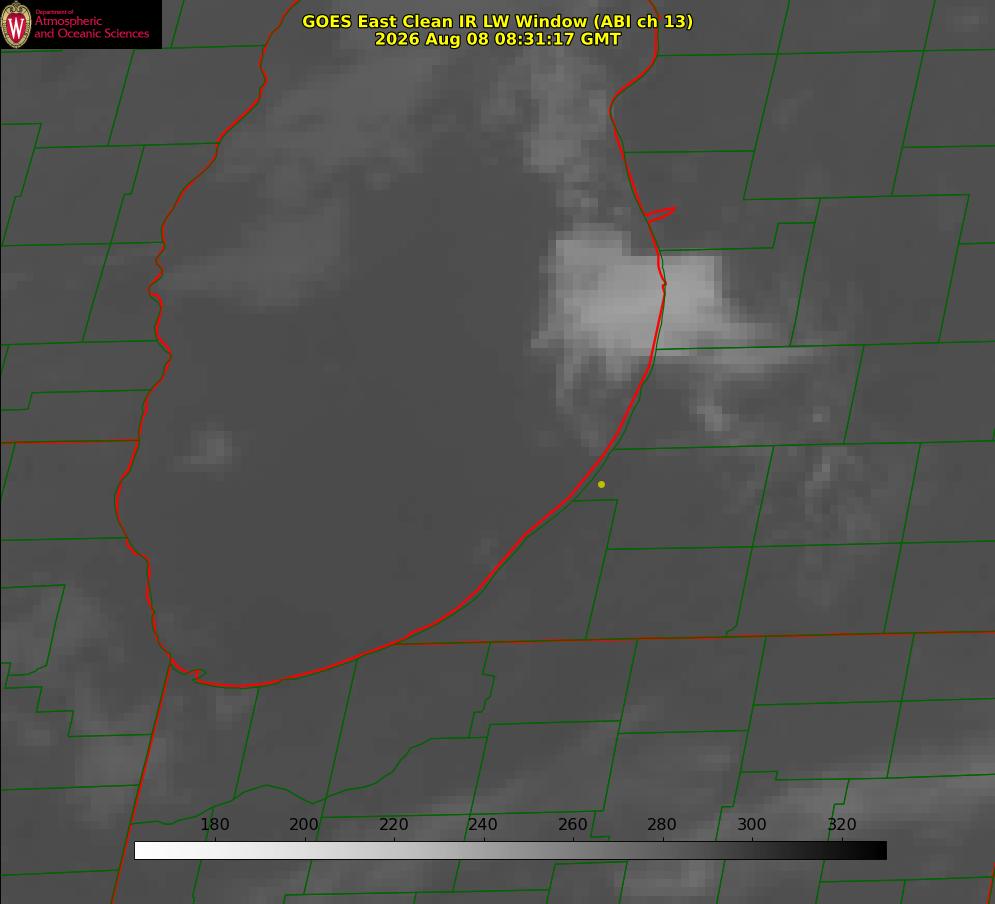
Task: Click the 180 label on the colorbar
Action: pyautogui.click(x=214, y=824)
